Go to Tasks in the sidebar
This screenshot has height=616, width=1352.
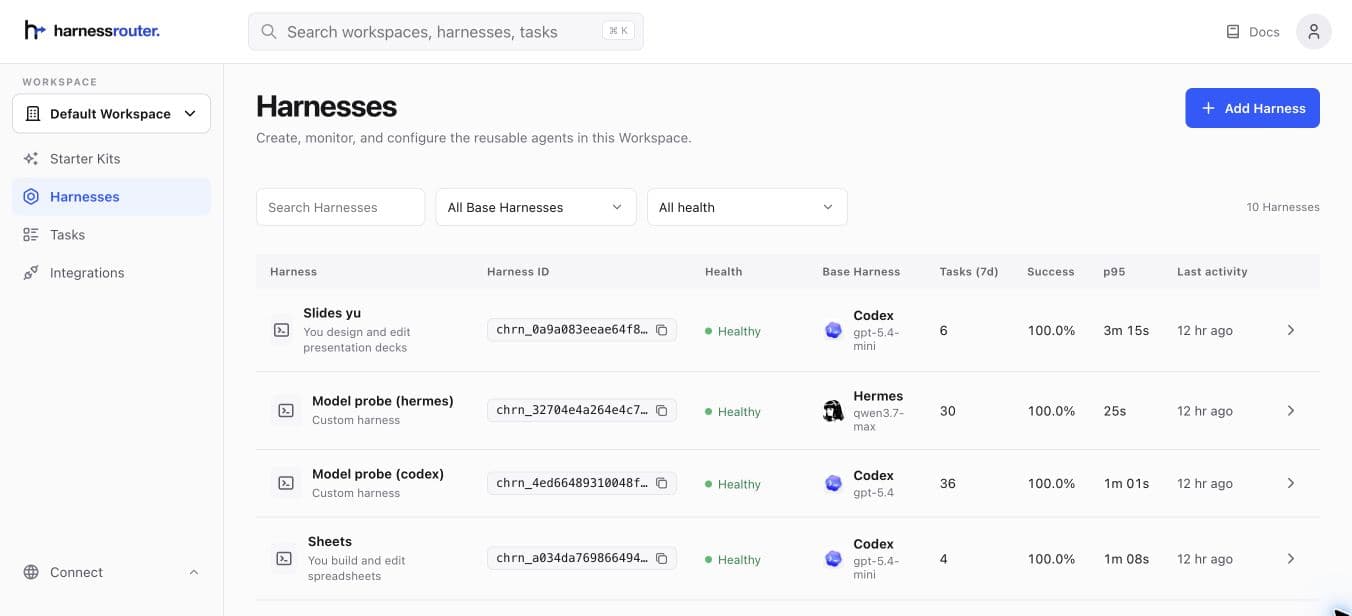[x=111, y=235]
